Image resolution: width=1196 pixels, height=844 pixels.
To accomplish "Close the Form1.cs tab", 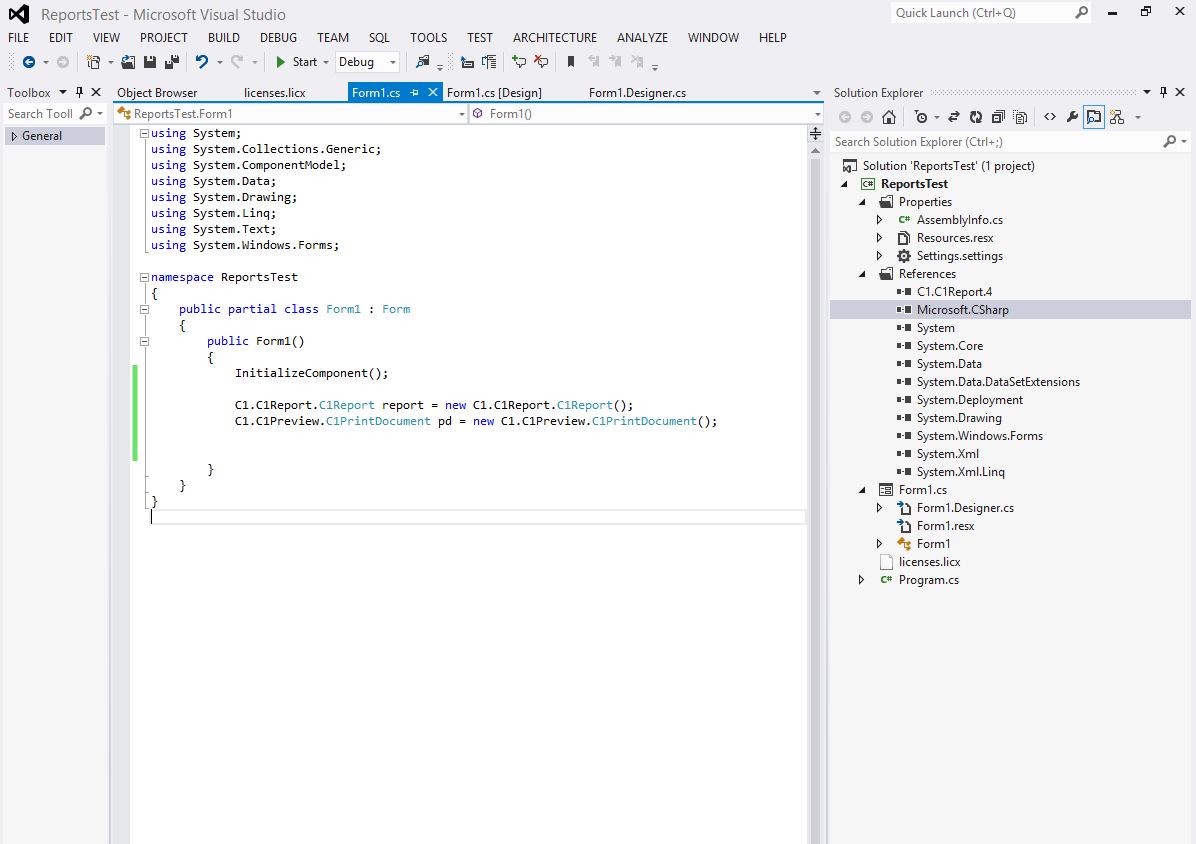I will pos(432,92).
